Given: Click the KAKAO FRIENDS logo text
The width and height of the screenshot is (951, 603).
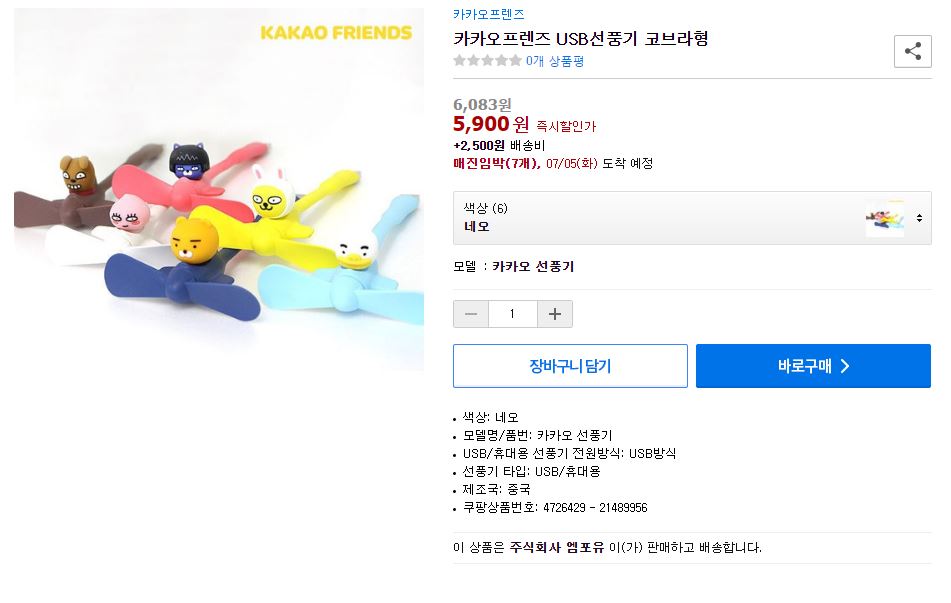Looking at the screenshot, I should pyautogui.click(x=335, y=33).
